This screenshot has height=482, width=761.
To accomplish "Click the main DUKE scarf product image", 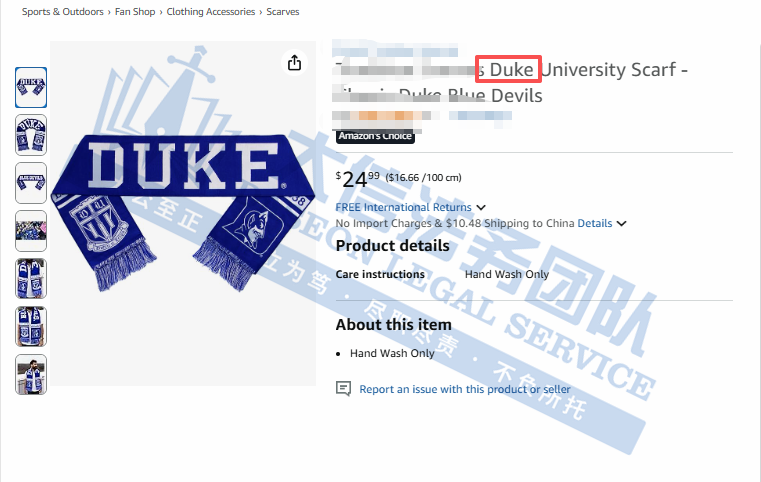I will click(x=183, y=214).
